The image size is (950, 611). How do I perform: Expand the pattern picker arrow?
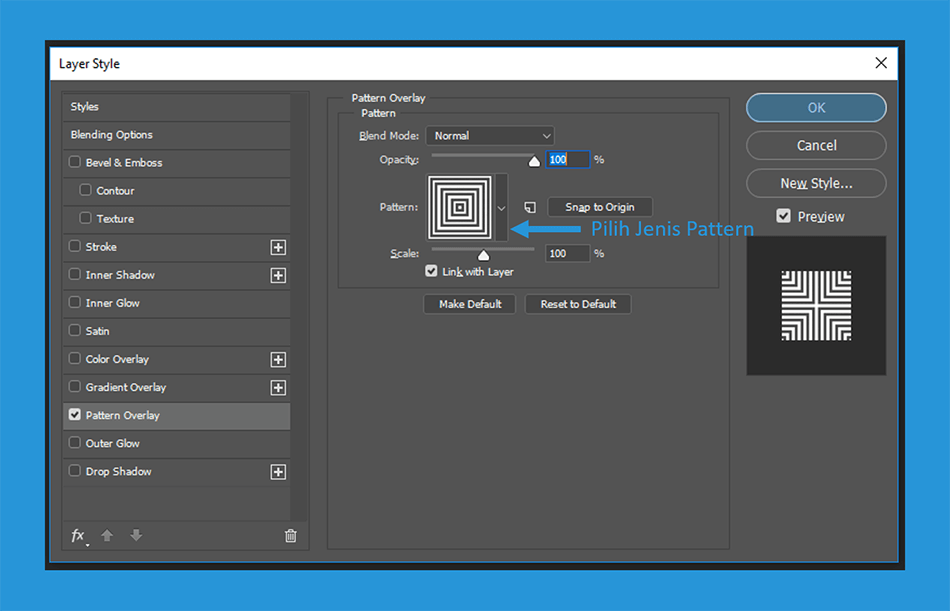tap(502, 208)
